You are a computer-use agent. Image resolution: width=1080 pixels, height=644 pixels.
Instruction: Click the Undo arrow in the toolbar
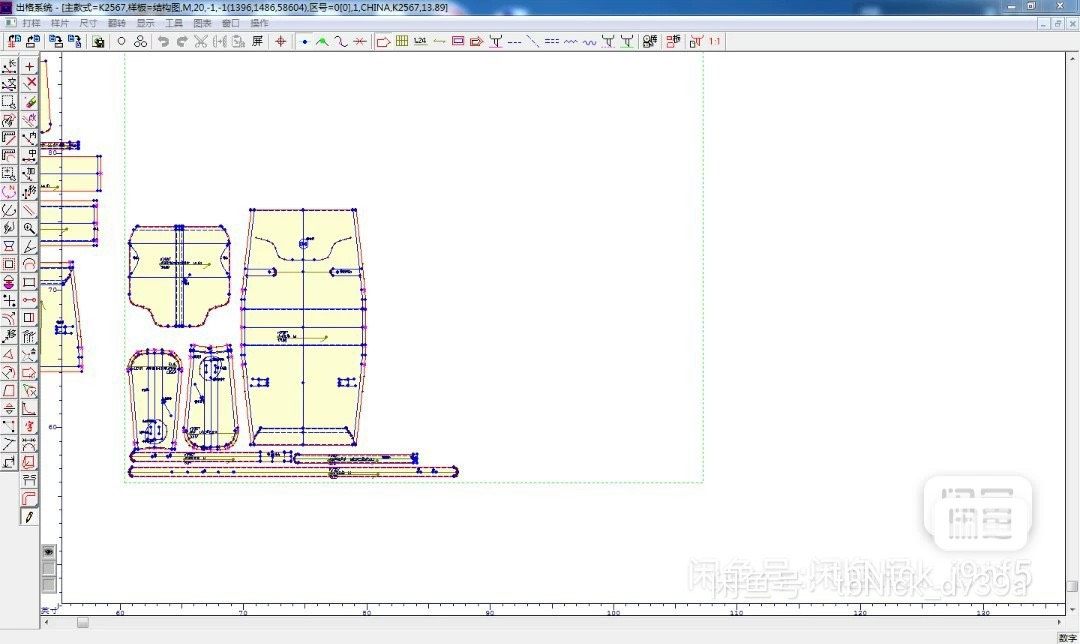click(163, 42)
